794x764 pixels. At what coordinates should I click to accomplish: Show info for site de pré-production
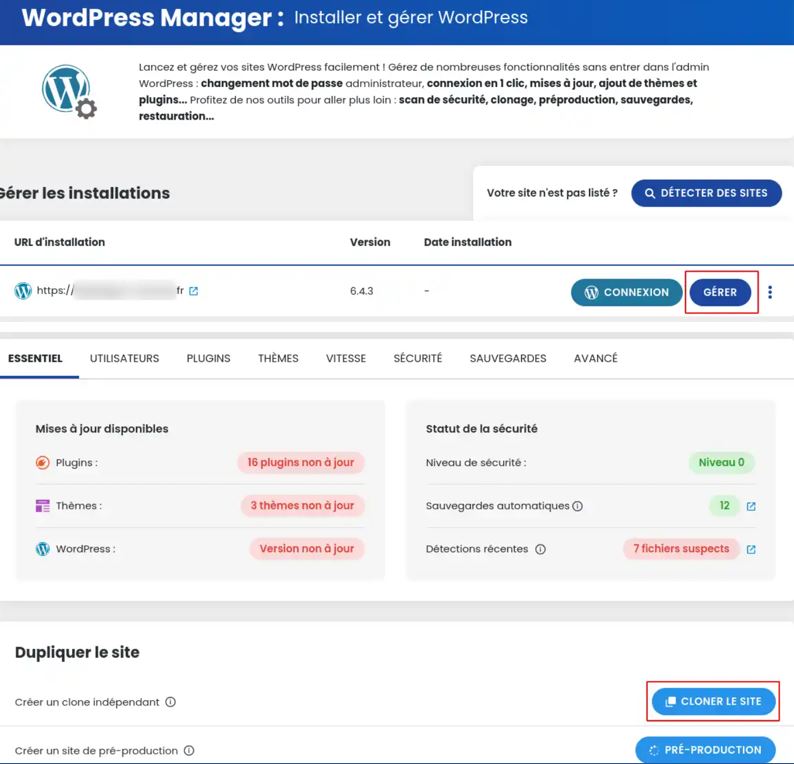(189, 750)
